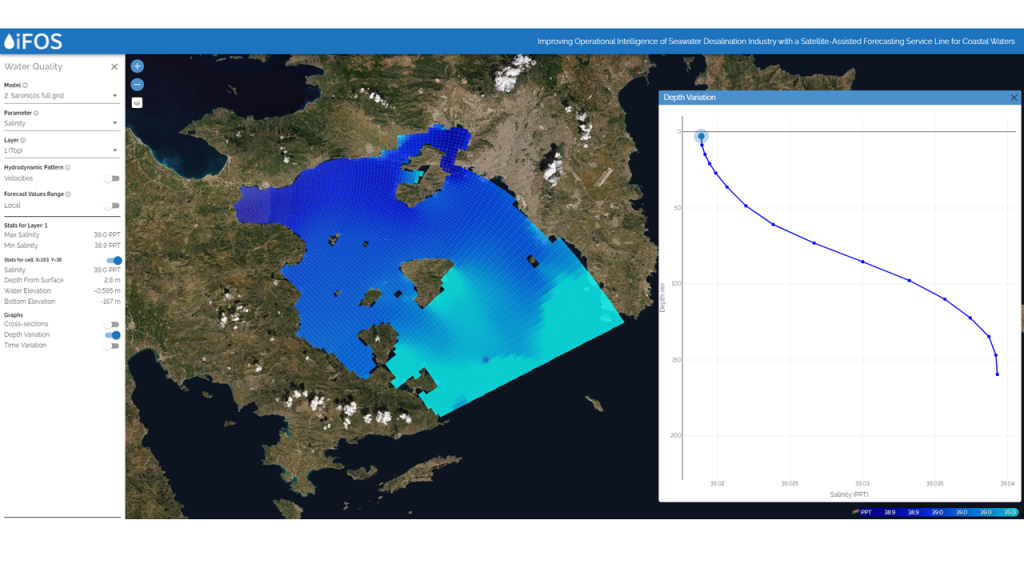1024x576 pixels.
Task: Click the map zoom-out icon
Action: coord(136,85)
